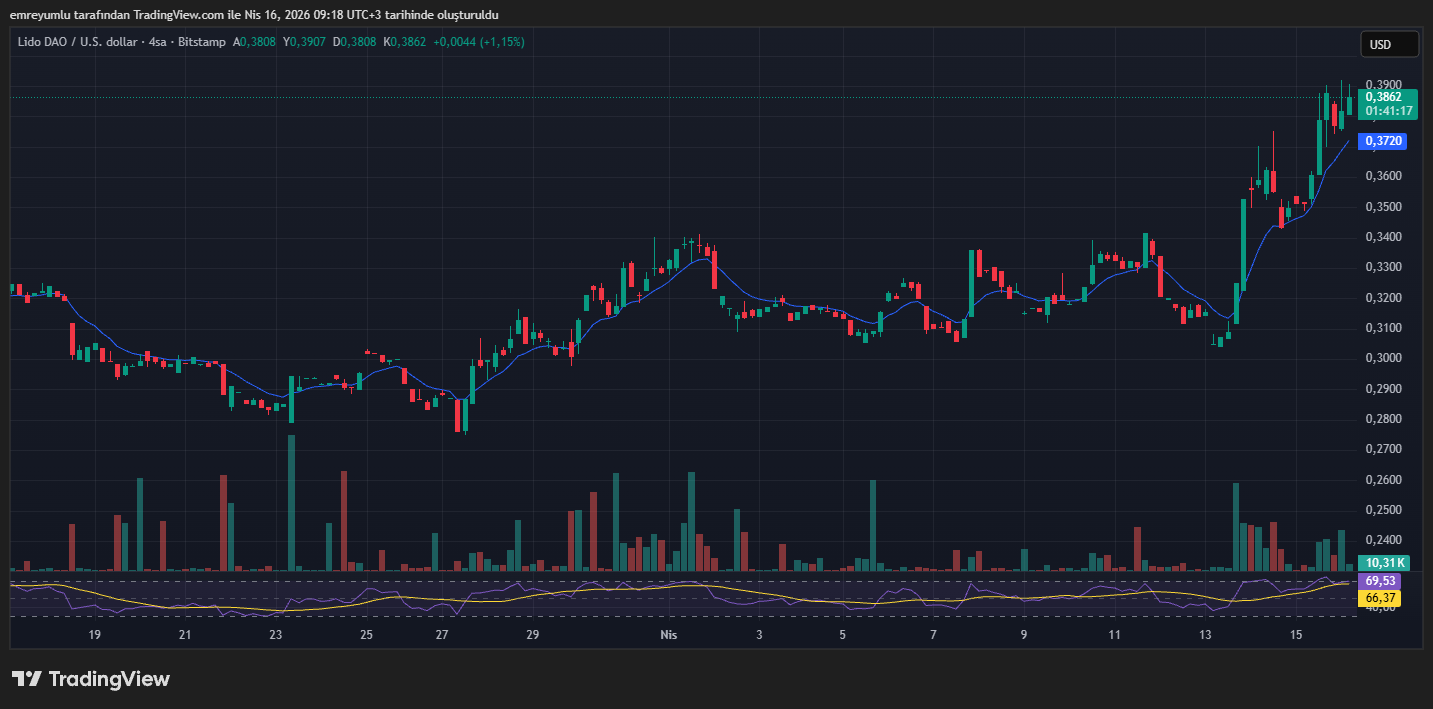
Task: Click the 0,3000 level on price axis
Action: pyautogui.click(x=1383, y=358)
